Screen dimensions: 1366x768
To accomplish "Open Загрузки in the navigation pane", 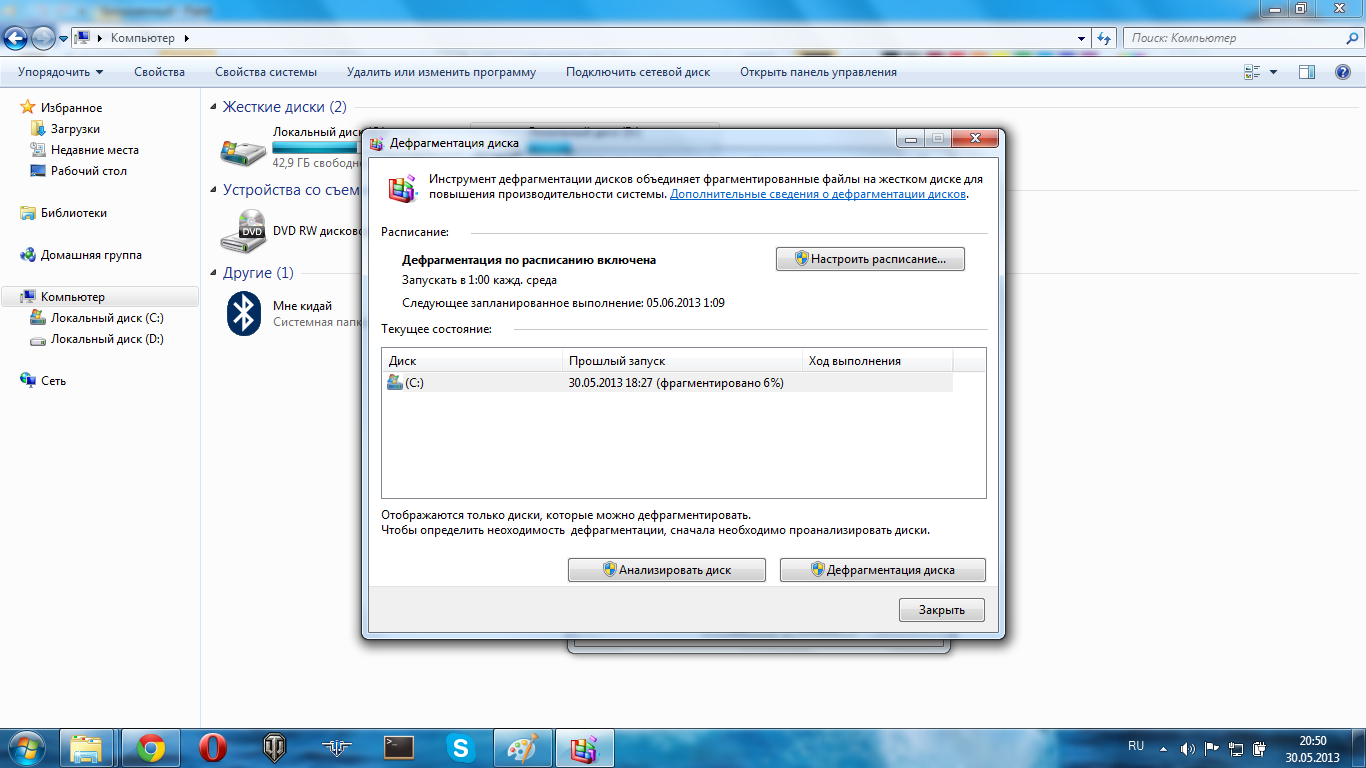I will [x=75, y=129].
